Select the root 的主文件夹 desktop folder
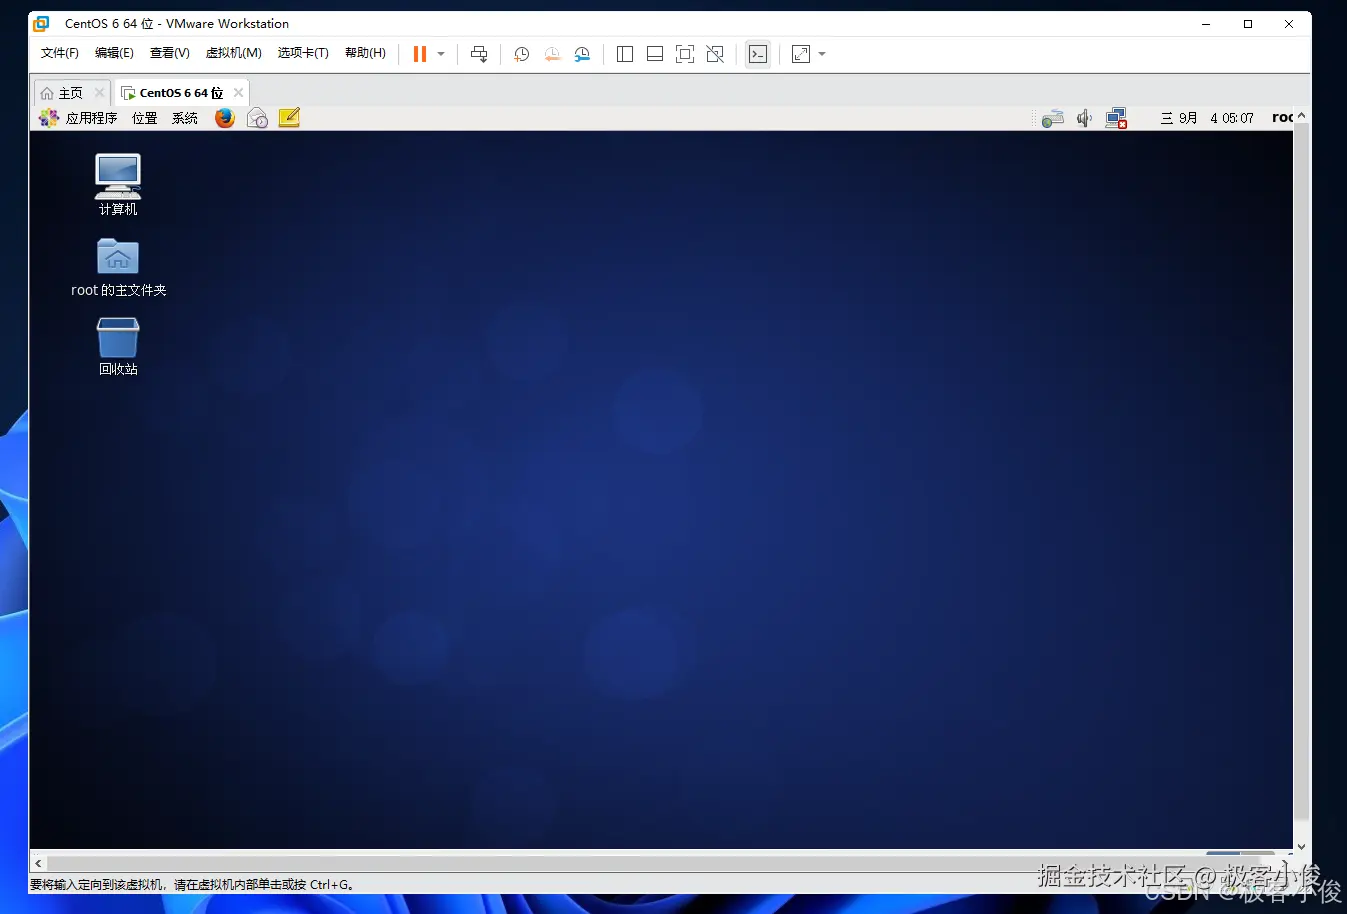 [118, 267]
